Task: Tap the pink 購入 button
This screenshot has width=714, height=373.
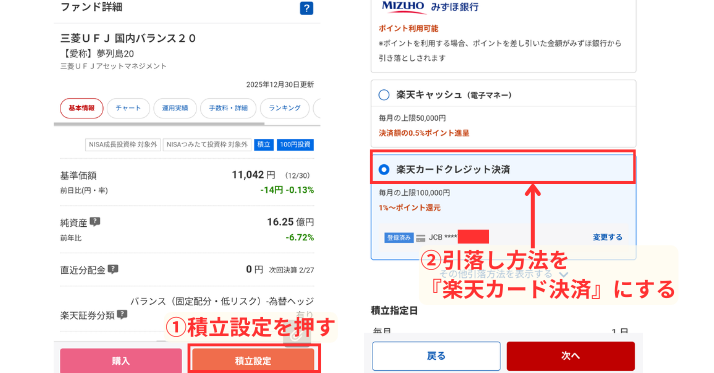Action: (121, 361)
